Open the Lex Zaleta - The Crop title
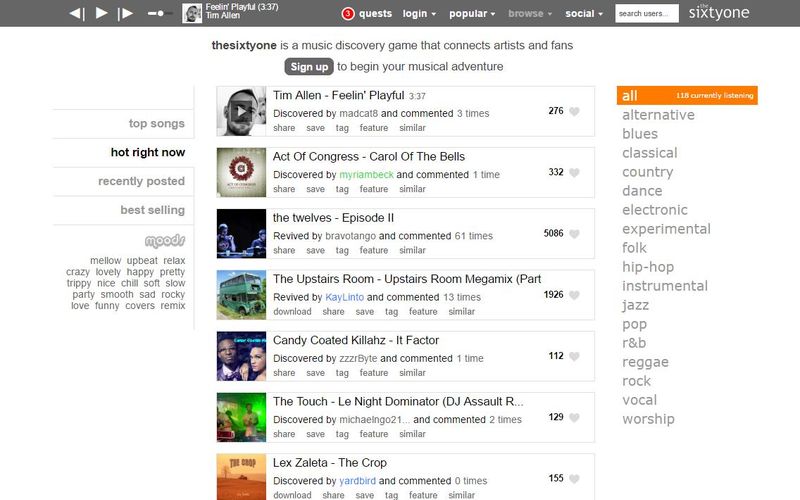 pos(330,463)
